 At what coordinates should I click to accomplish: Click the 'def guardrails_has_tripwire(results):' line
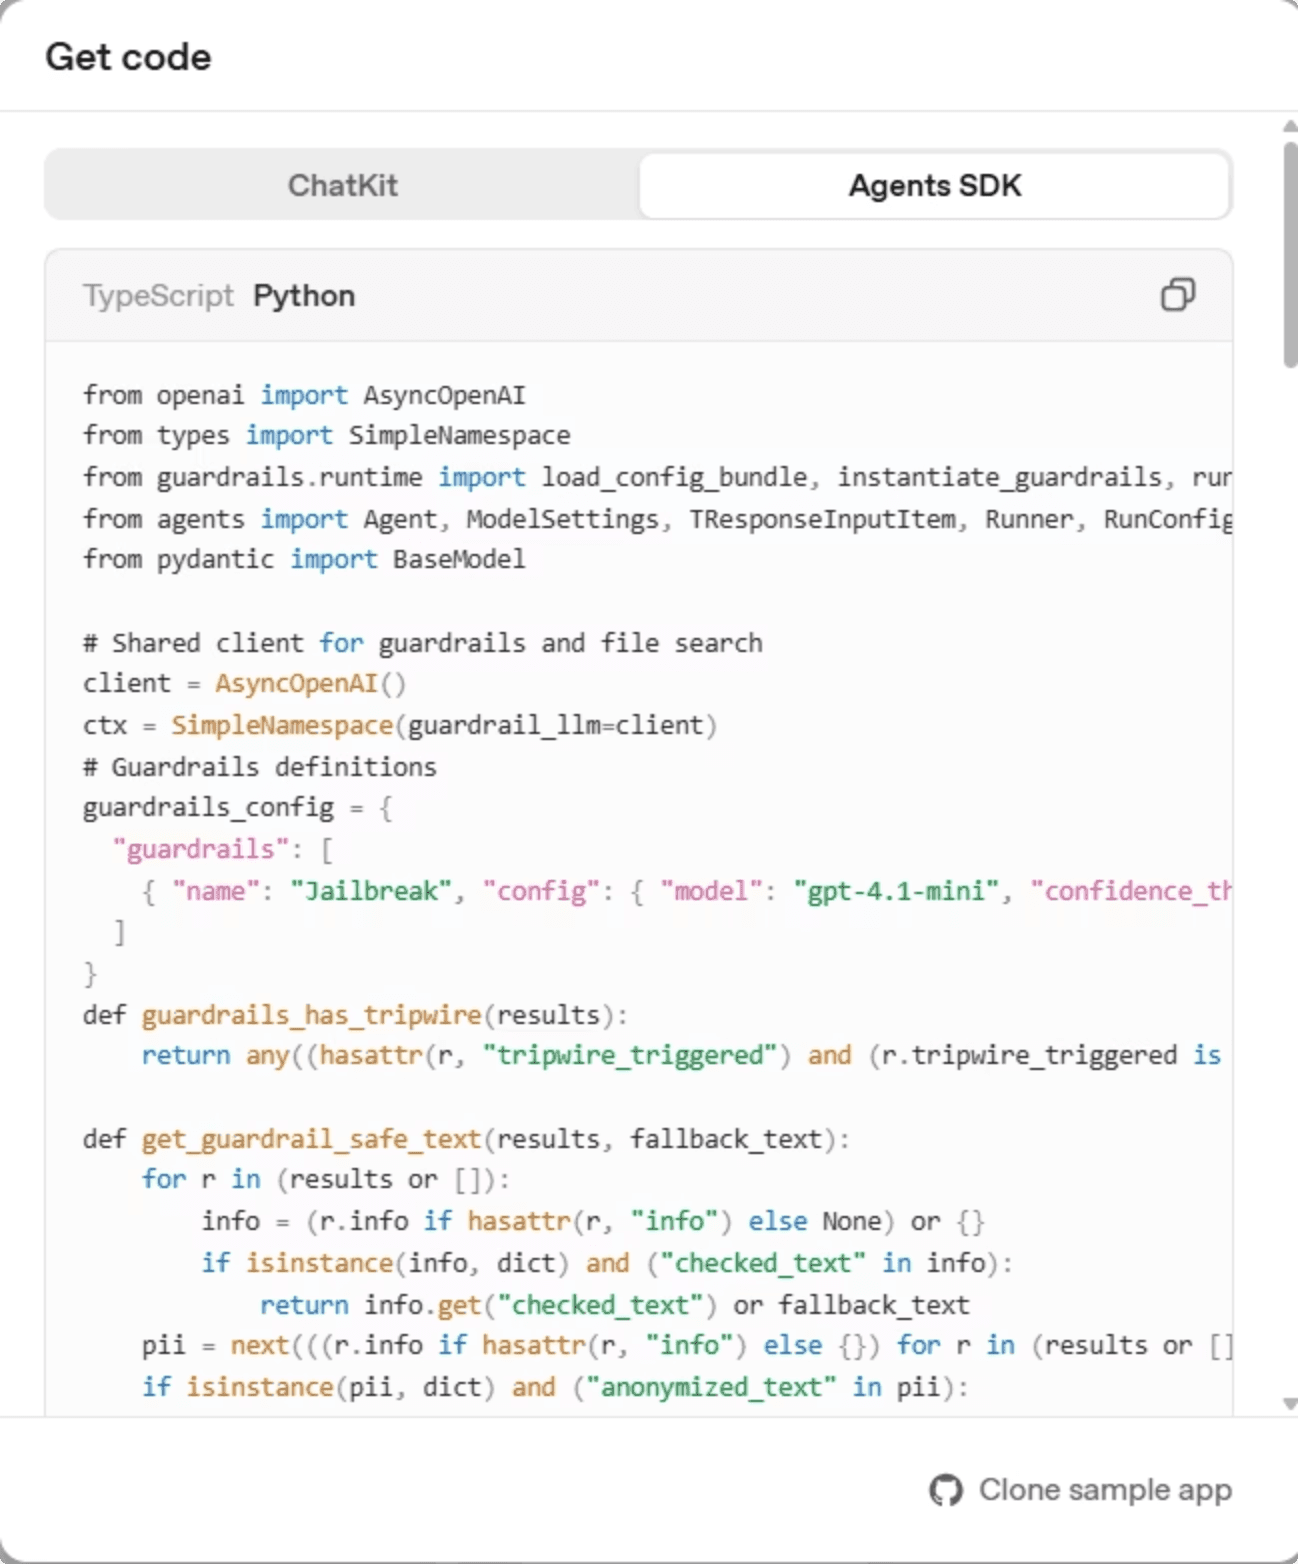click(355, 1015)
